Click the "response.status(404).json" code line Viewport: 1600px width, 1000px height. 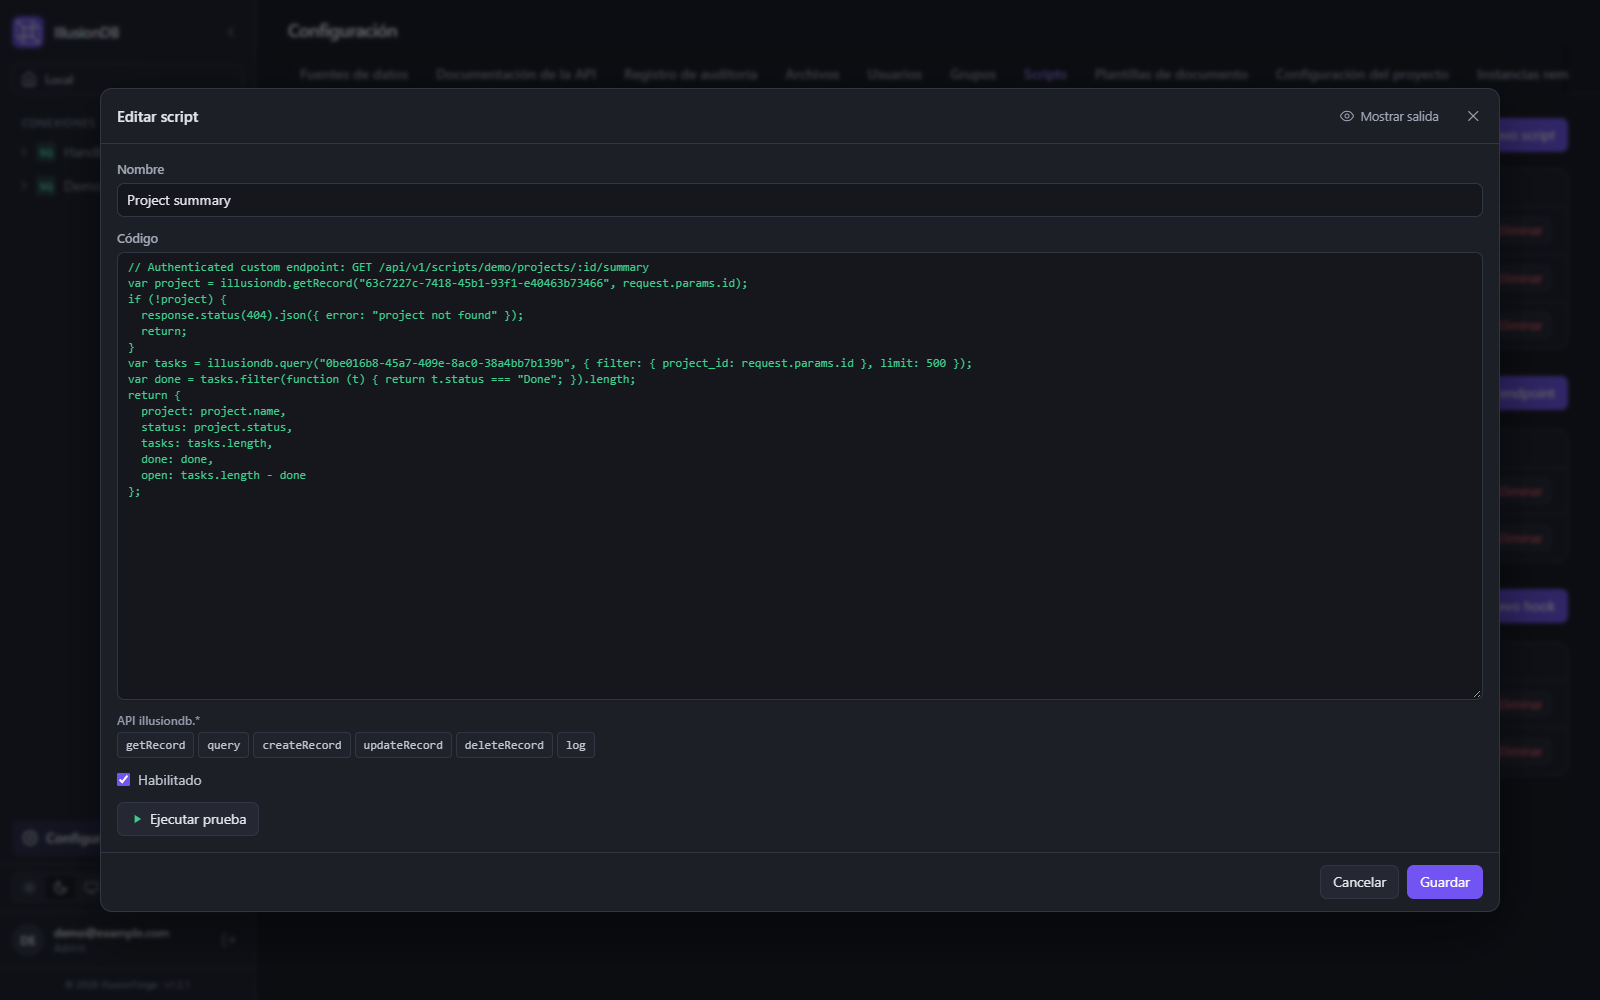(x=332, y=315)
